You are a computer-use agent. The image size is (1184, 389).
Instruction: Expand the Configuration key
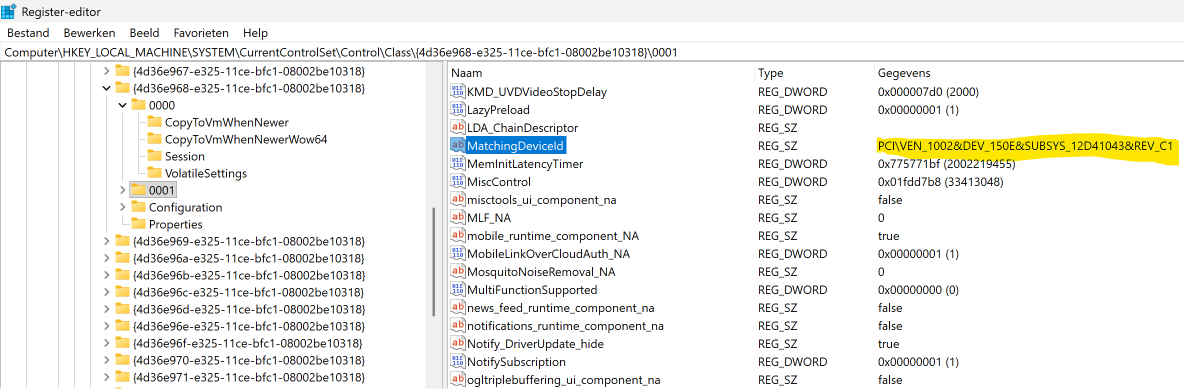[123, 207]
